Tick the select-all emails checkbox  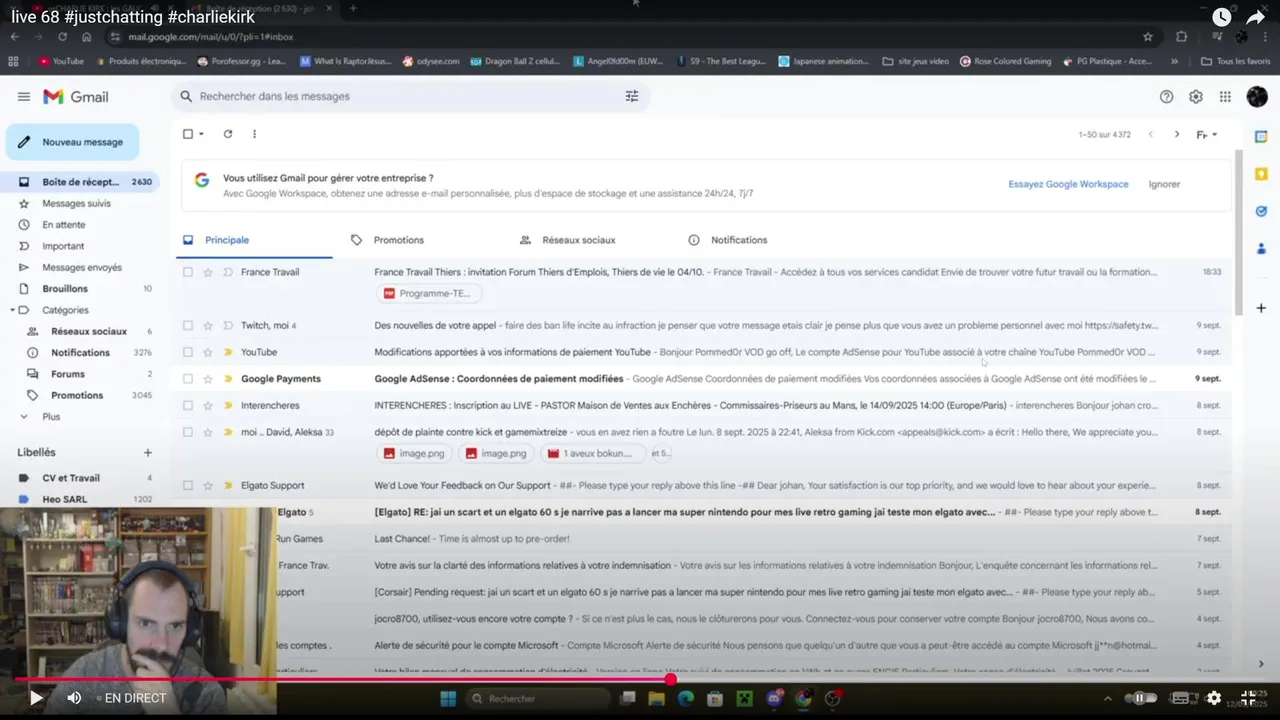coord(187,134)
